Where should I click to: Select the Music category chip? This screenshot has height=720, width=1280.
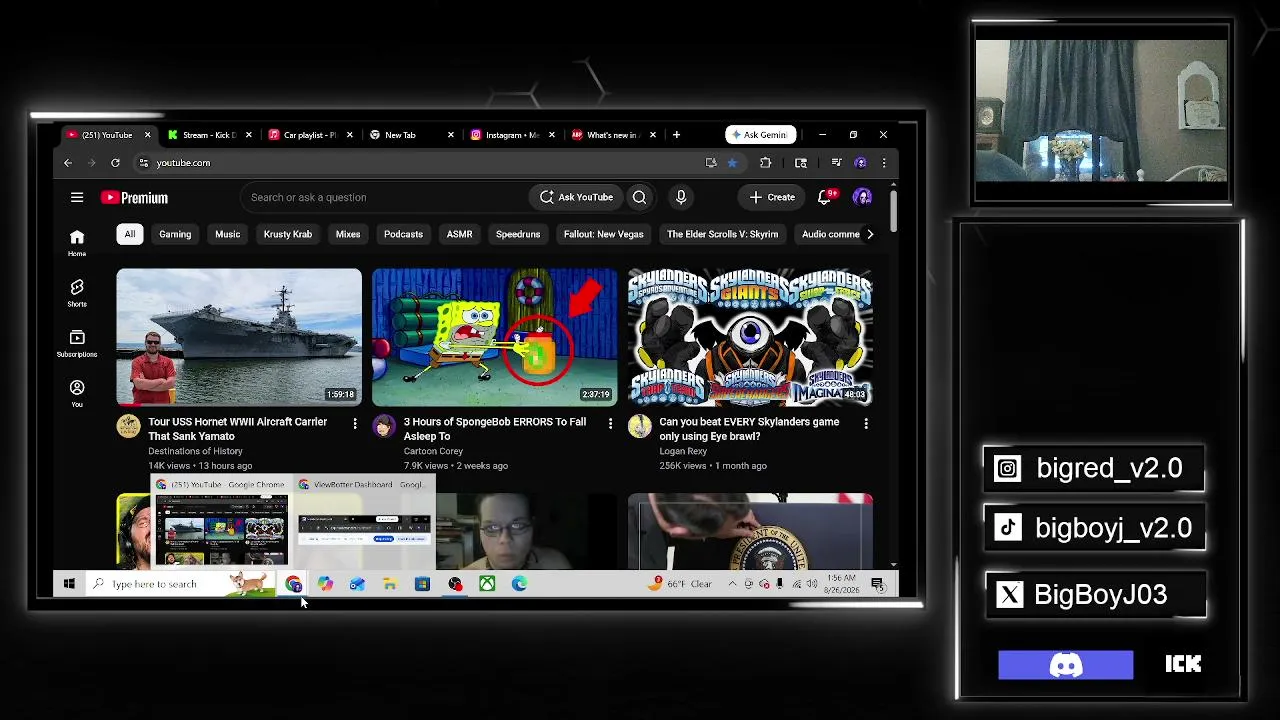tap(228, 234)
